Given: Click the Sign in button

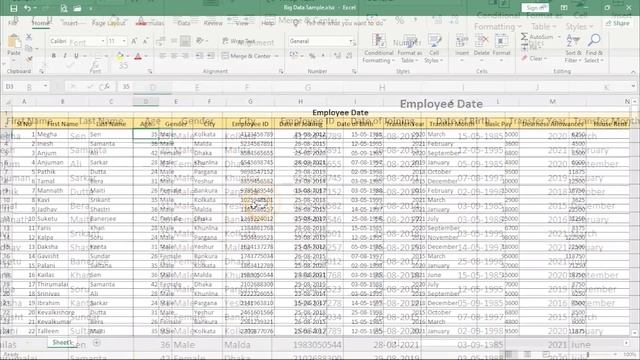Looking at the screenshot, I should pos(535,8).
